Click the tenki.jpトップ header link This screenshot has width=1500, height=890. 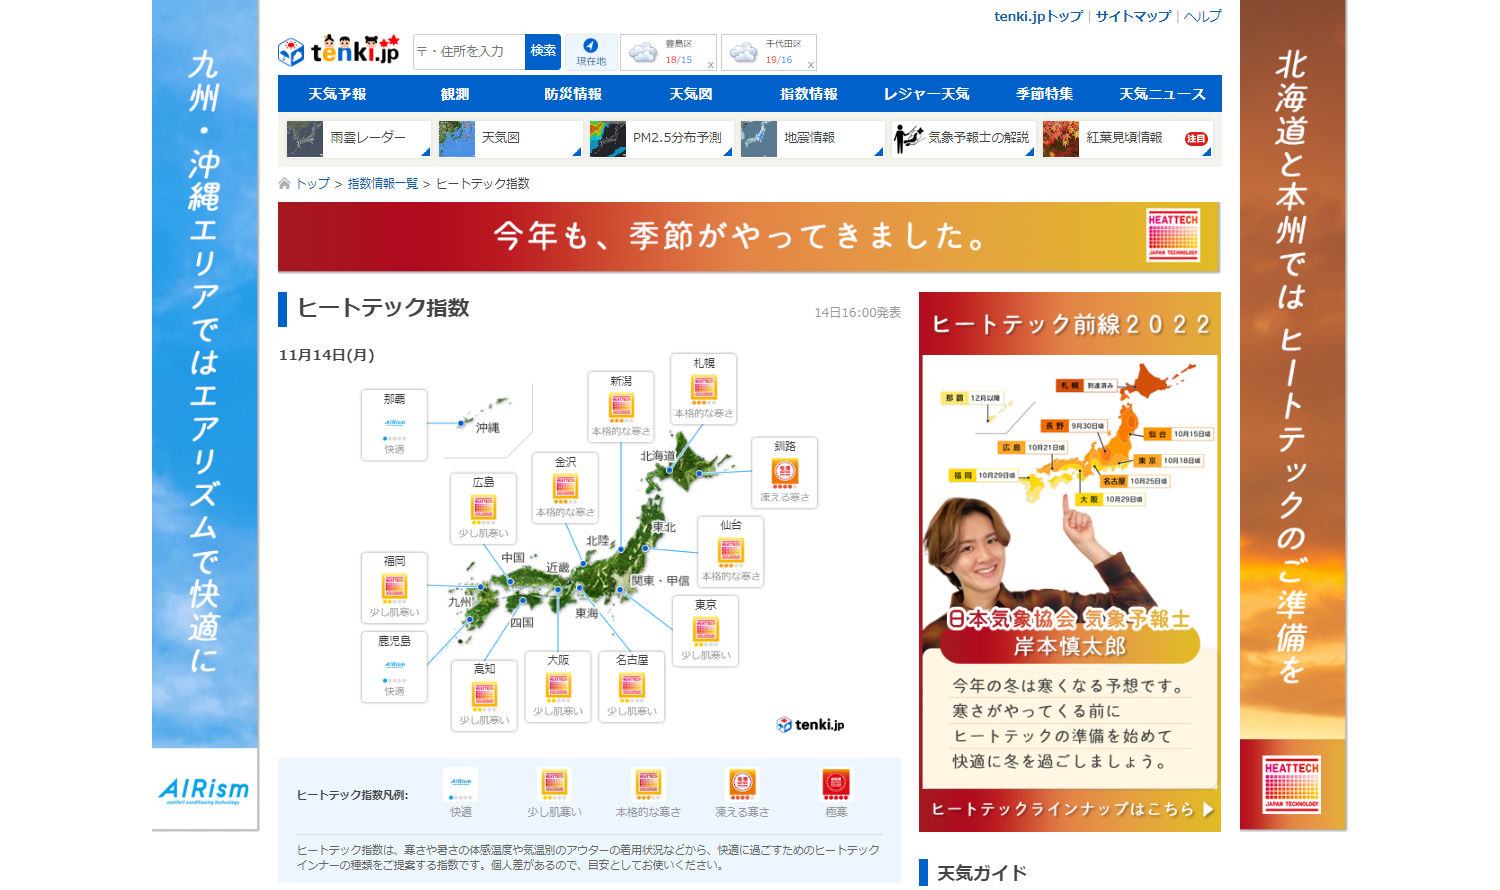coord(1038,16)
